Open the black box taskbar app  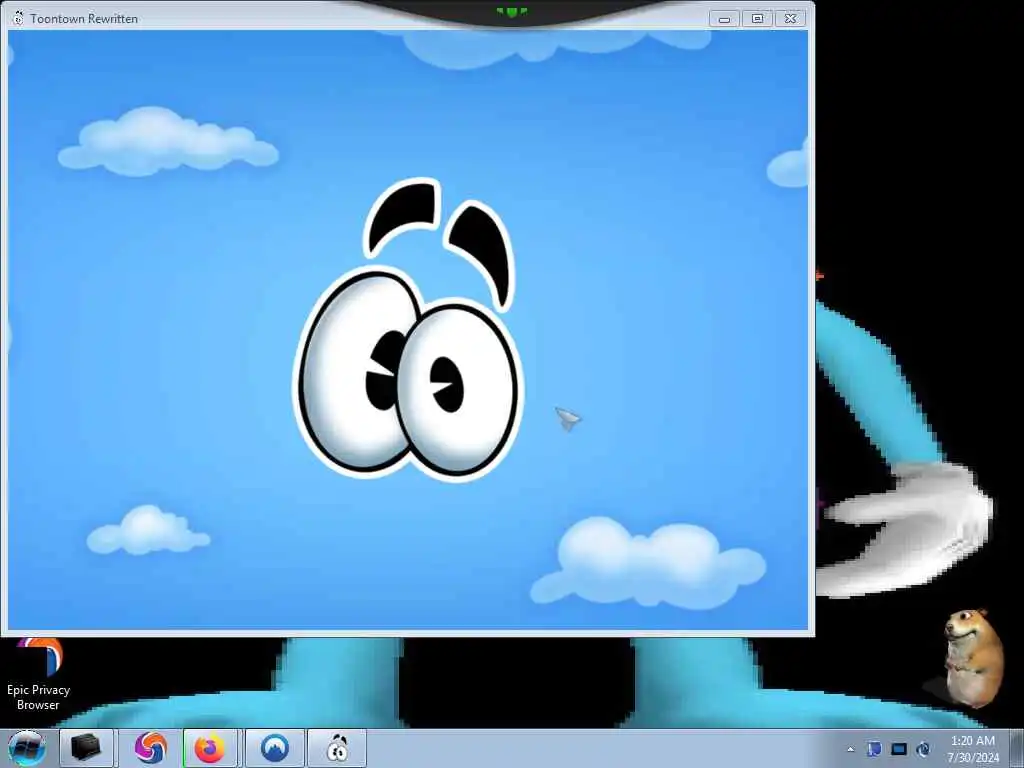[x=86, y=748]
